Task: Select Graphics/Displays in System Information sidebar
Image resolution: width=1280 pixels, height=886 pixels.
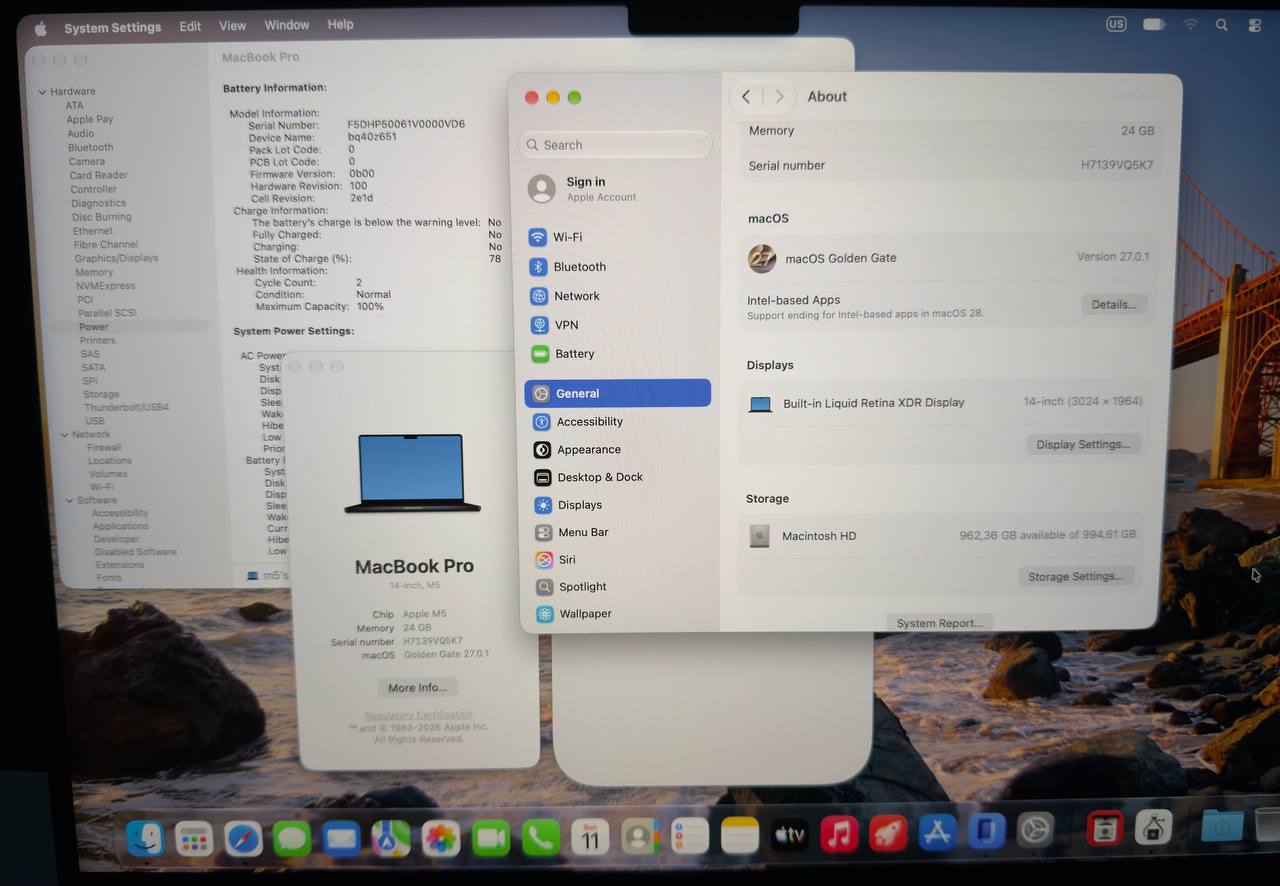Action: click(x=116, y=258)
